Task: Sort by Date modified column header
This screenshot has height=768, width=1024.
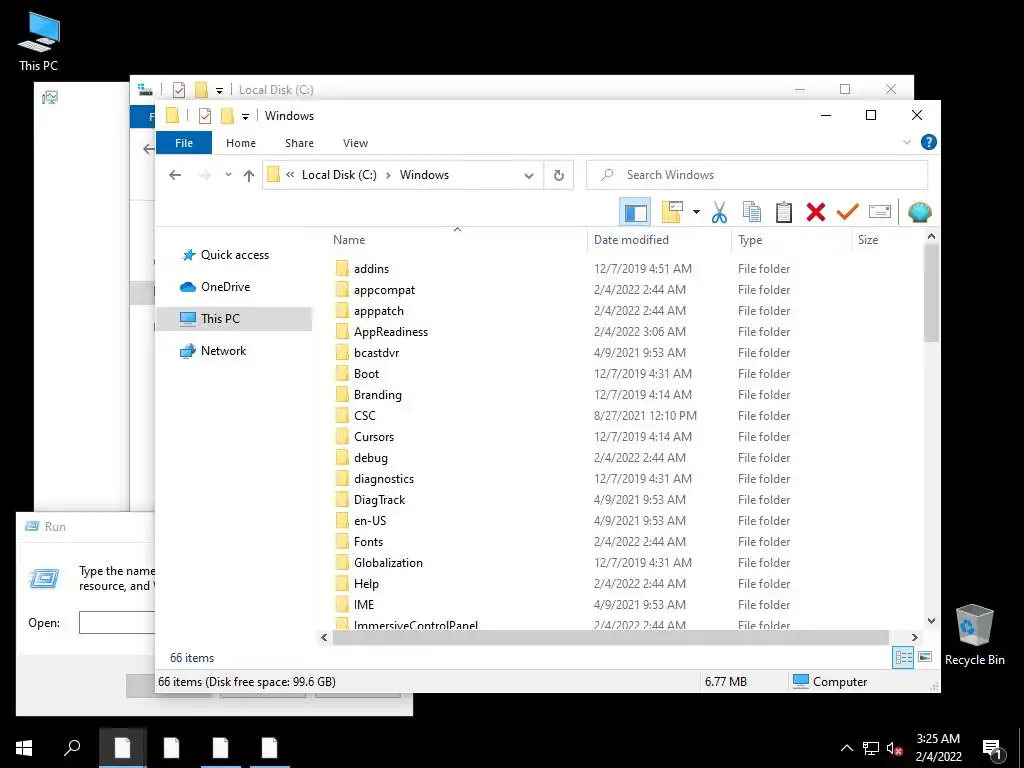Action: coord(660,240)
